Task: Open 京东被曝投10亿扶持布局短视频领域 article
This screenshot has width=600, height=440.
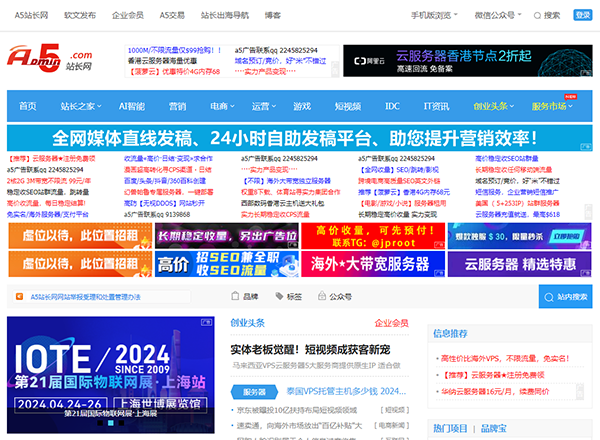Action: [297, 410]
